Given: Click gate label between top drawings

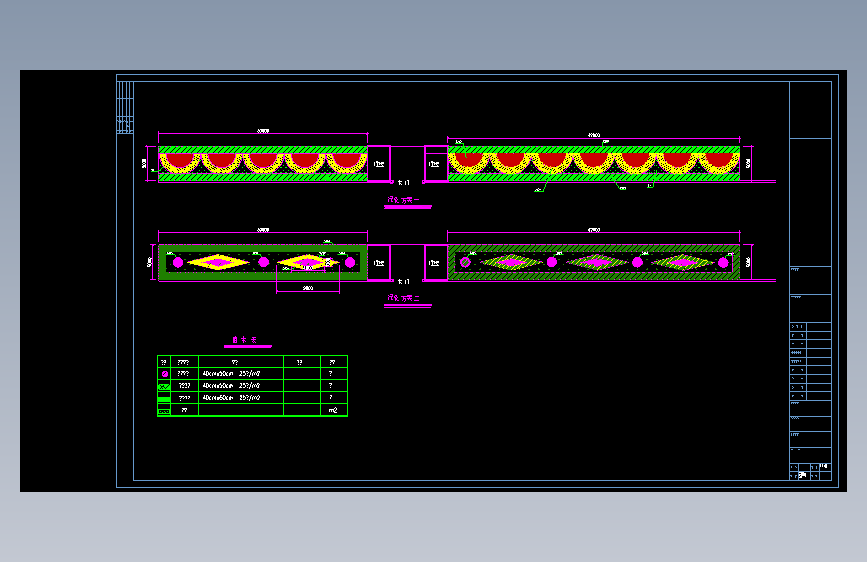Looking at the screenshot, I should pyautogui.click(x=404, y=182).
